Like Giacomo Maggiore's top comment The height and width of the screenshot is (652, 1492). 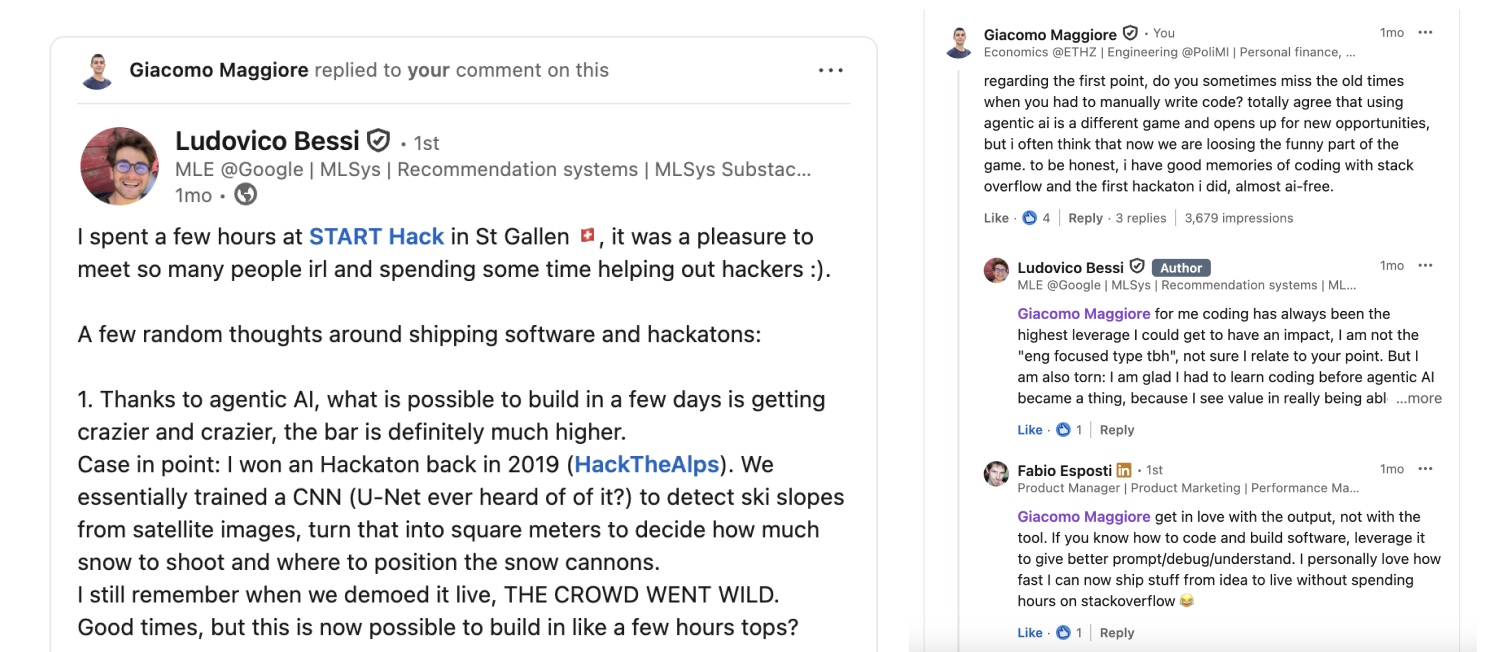click(x=996, y=218)
